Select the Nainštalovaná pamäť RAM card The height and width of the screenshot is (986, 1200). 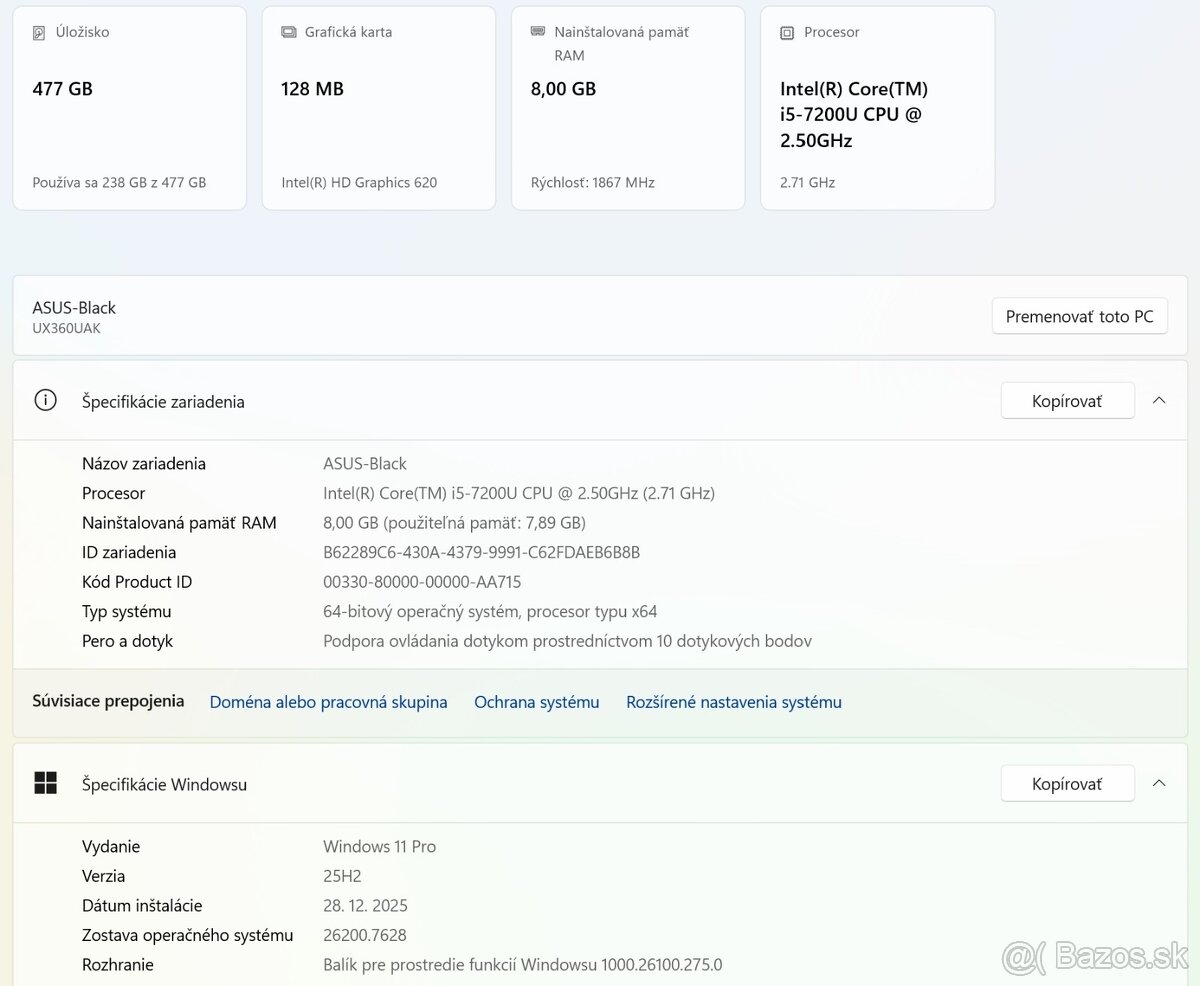tap(627, 110)
